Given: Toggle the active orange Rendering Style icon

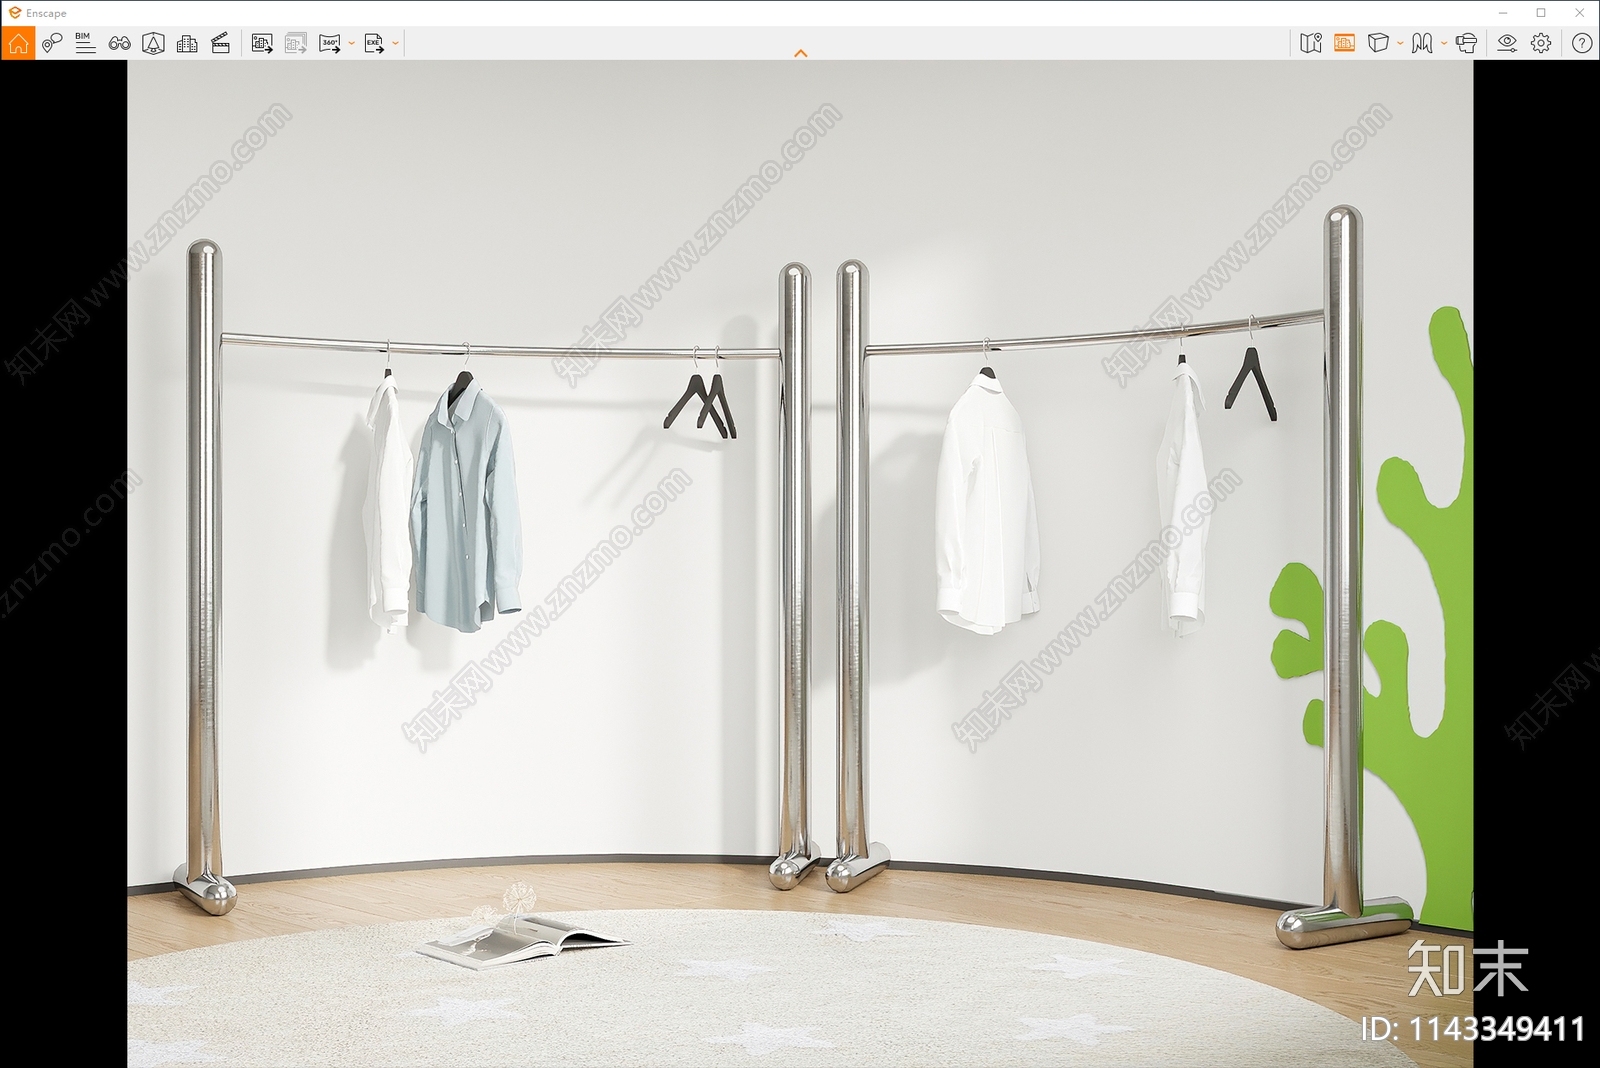Looking at the screenshot, I should pos(1344,43).
